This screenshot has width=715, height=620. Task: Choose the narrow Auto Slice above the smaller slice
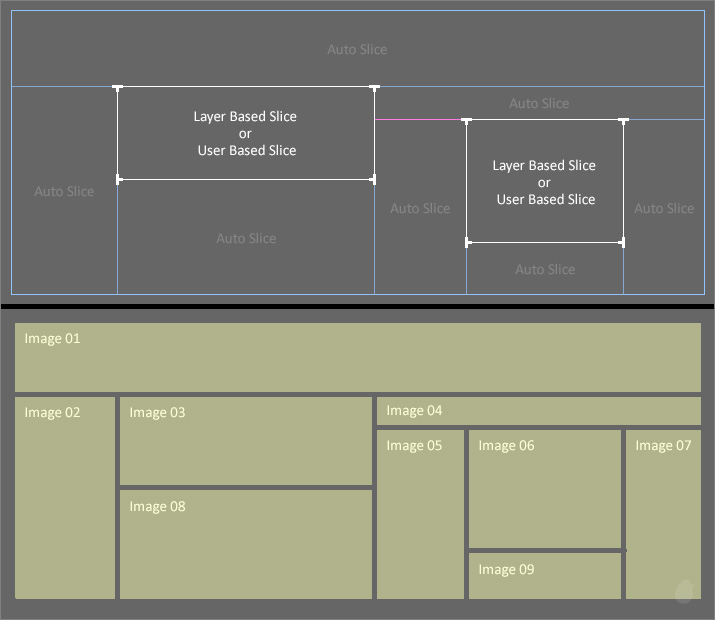[538, 104]
